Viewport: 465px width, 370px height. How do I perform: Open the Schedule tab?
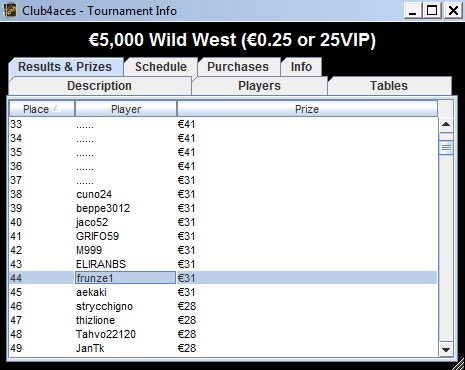(x=161, y=67)
